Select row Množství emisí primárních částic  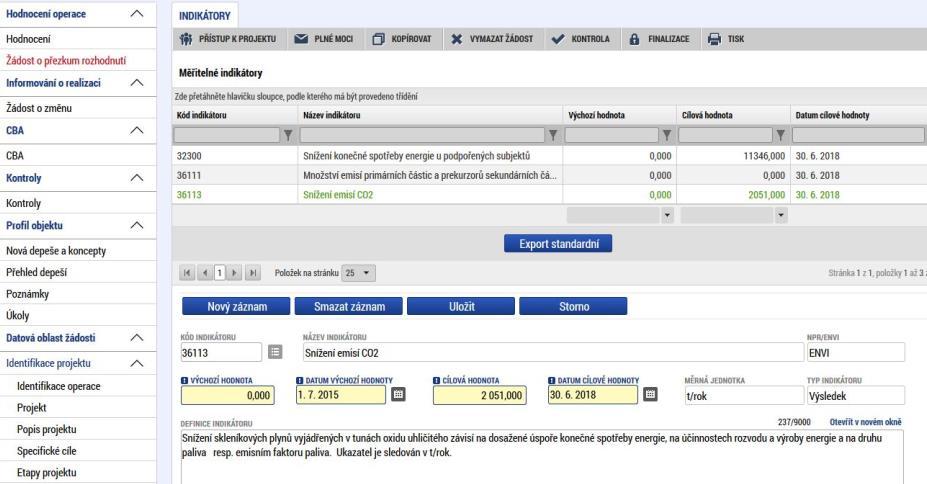tap(549, 176)
